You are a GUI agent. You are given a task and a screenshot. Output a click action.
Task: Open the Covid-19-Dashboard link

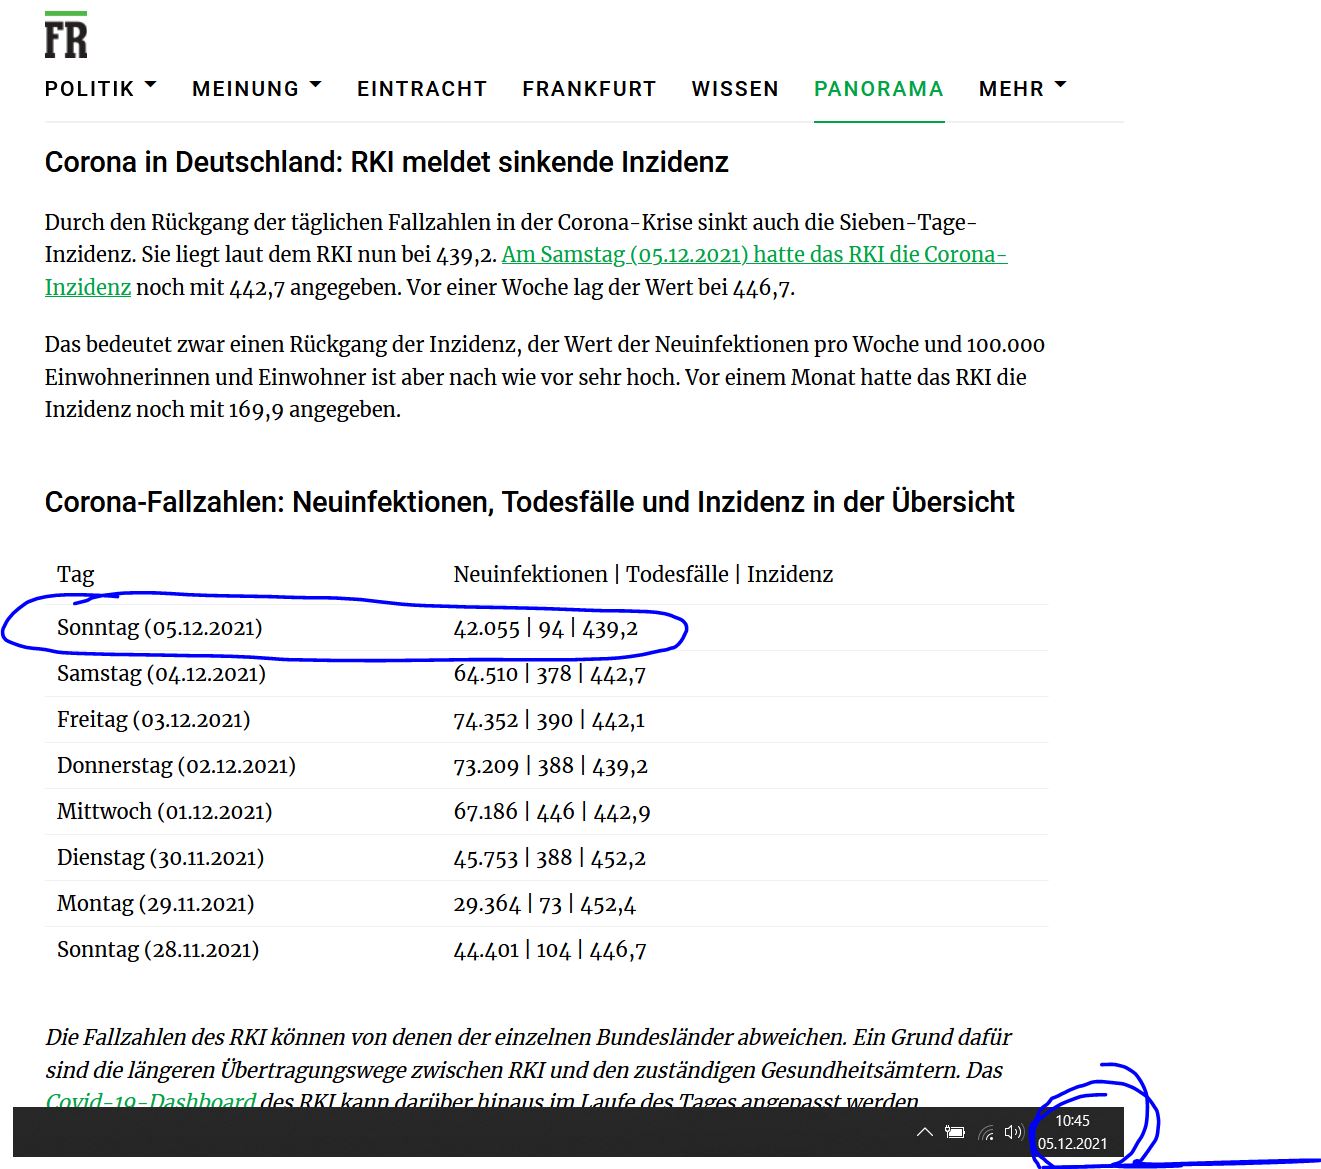click(x=151, y=1101)
